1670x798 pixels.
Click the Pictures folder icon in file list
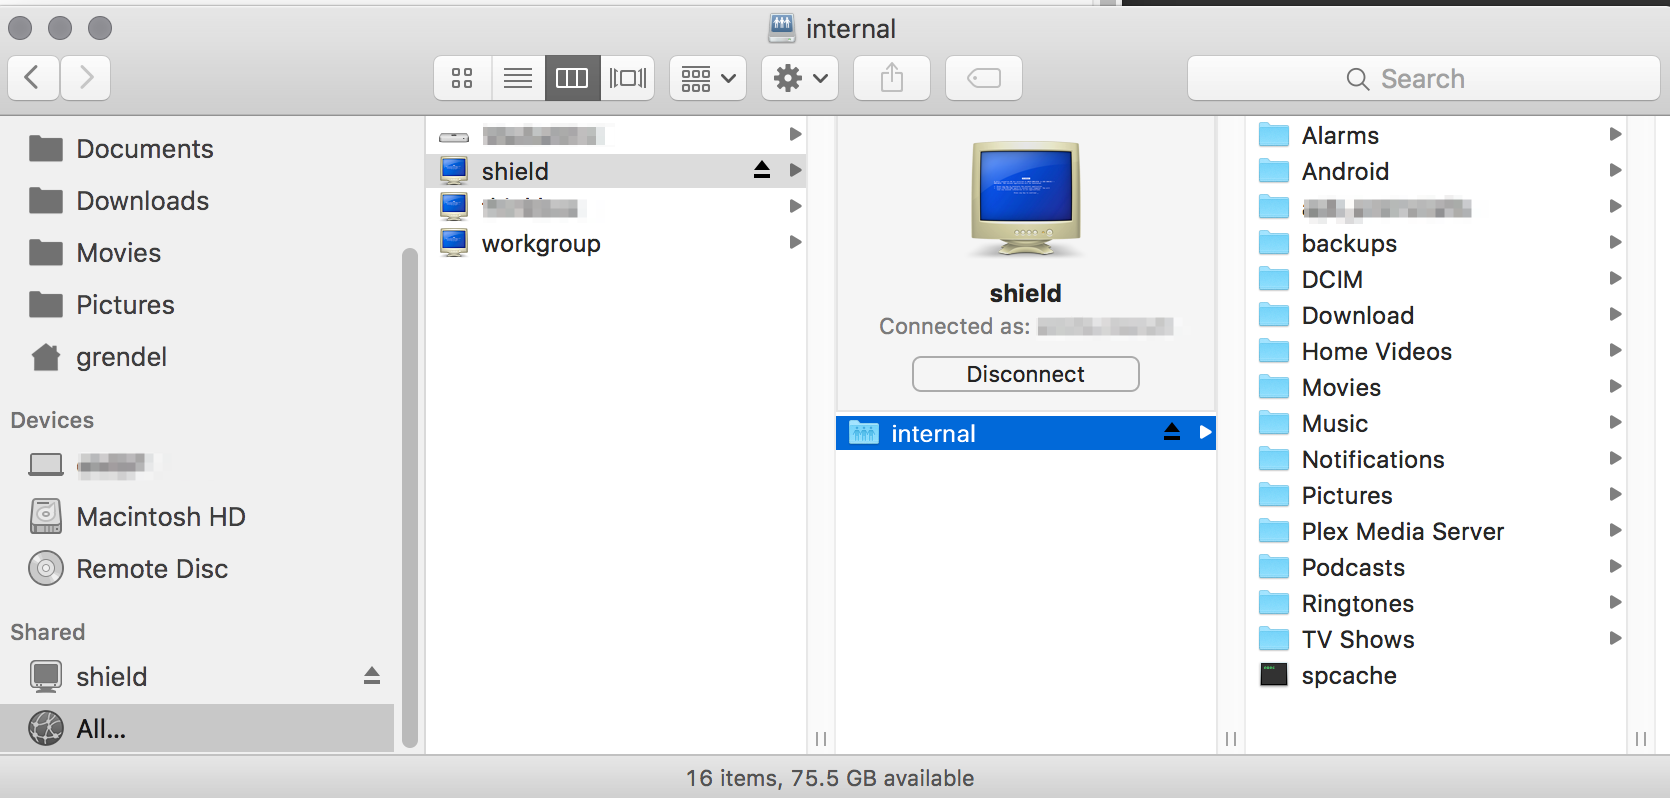coord(1274,495)
